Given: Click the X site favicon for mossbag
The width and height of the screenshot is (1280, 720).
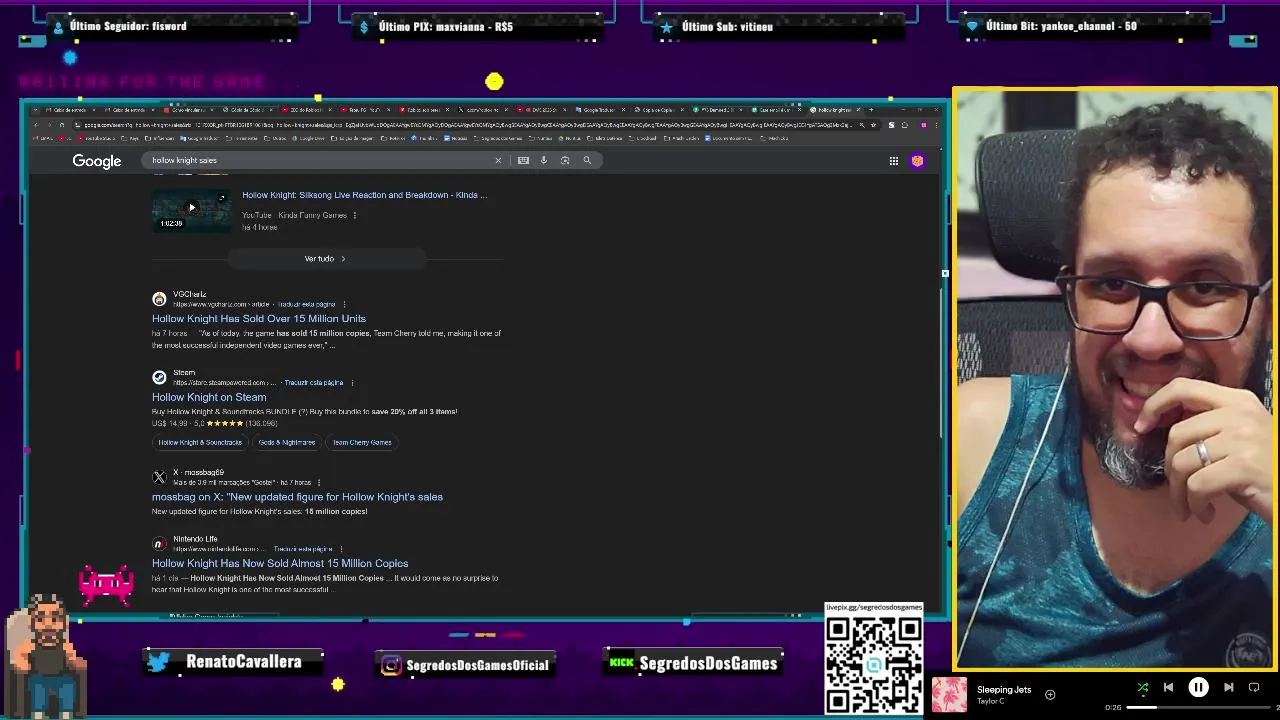Looking at the screenshot, I should pos(159,477).
